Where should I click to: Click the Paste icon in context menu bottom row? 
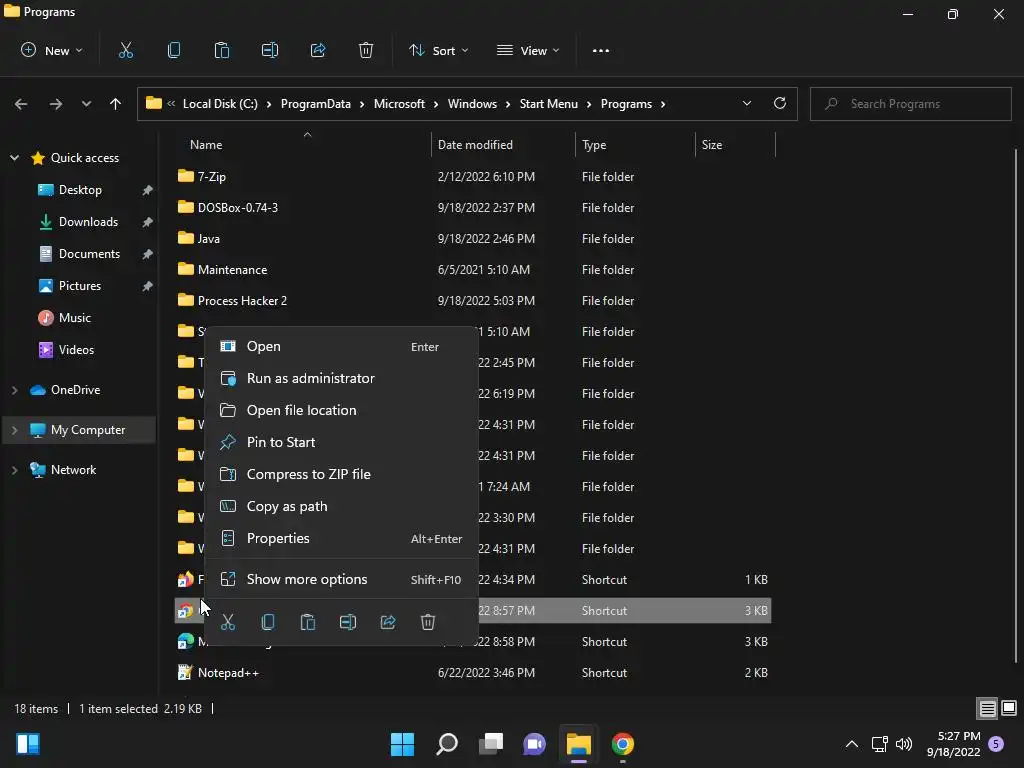(x=308, y=622)
